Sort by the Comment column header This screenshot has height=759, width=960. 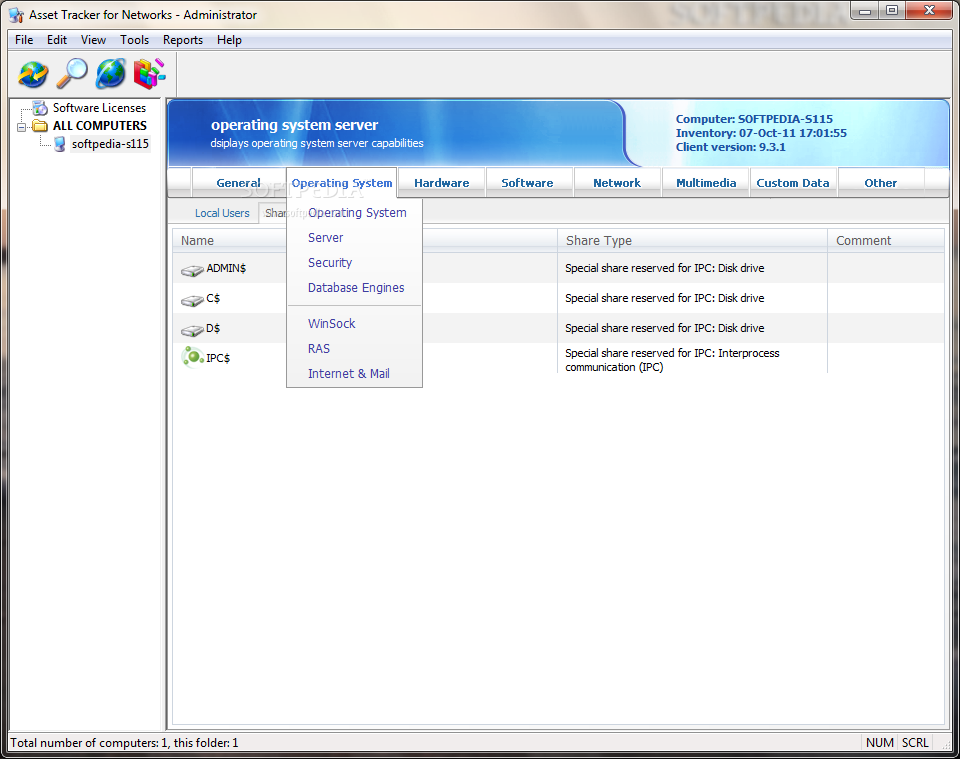(885, 241)
